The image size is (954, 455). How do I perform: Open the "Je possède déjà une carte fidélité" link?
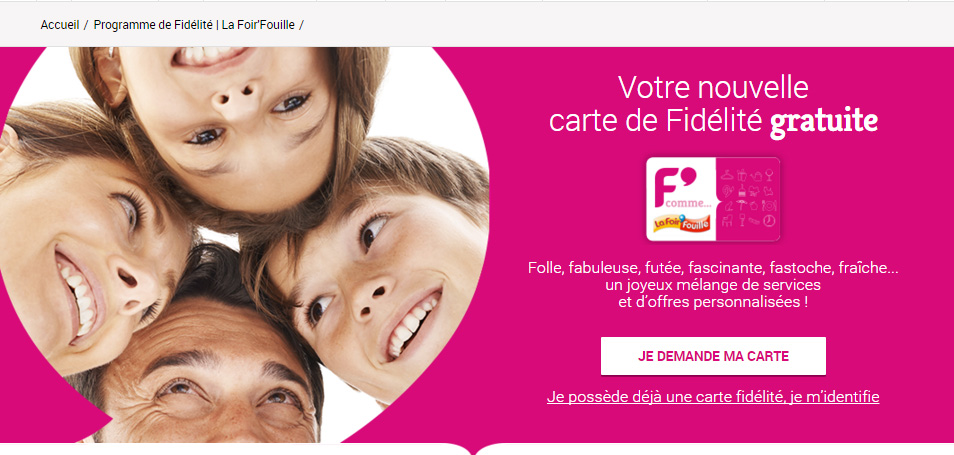click(x=713, y=397)
